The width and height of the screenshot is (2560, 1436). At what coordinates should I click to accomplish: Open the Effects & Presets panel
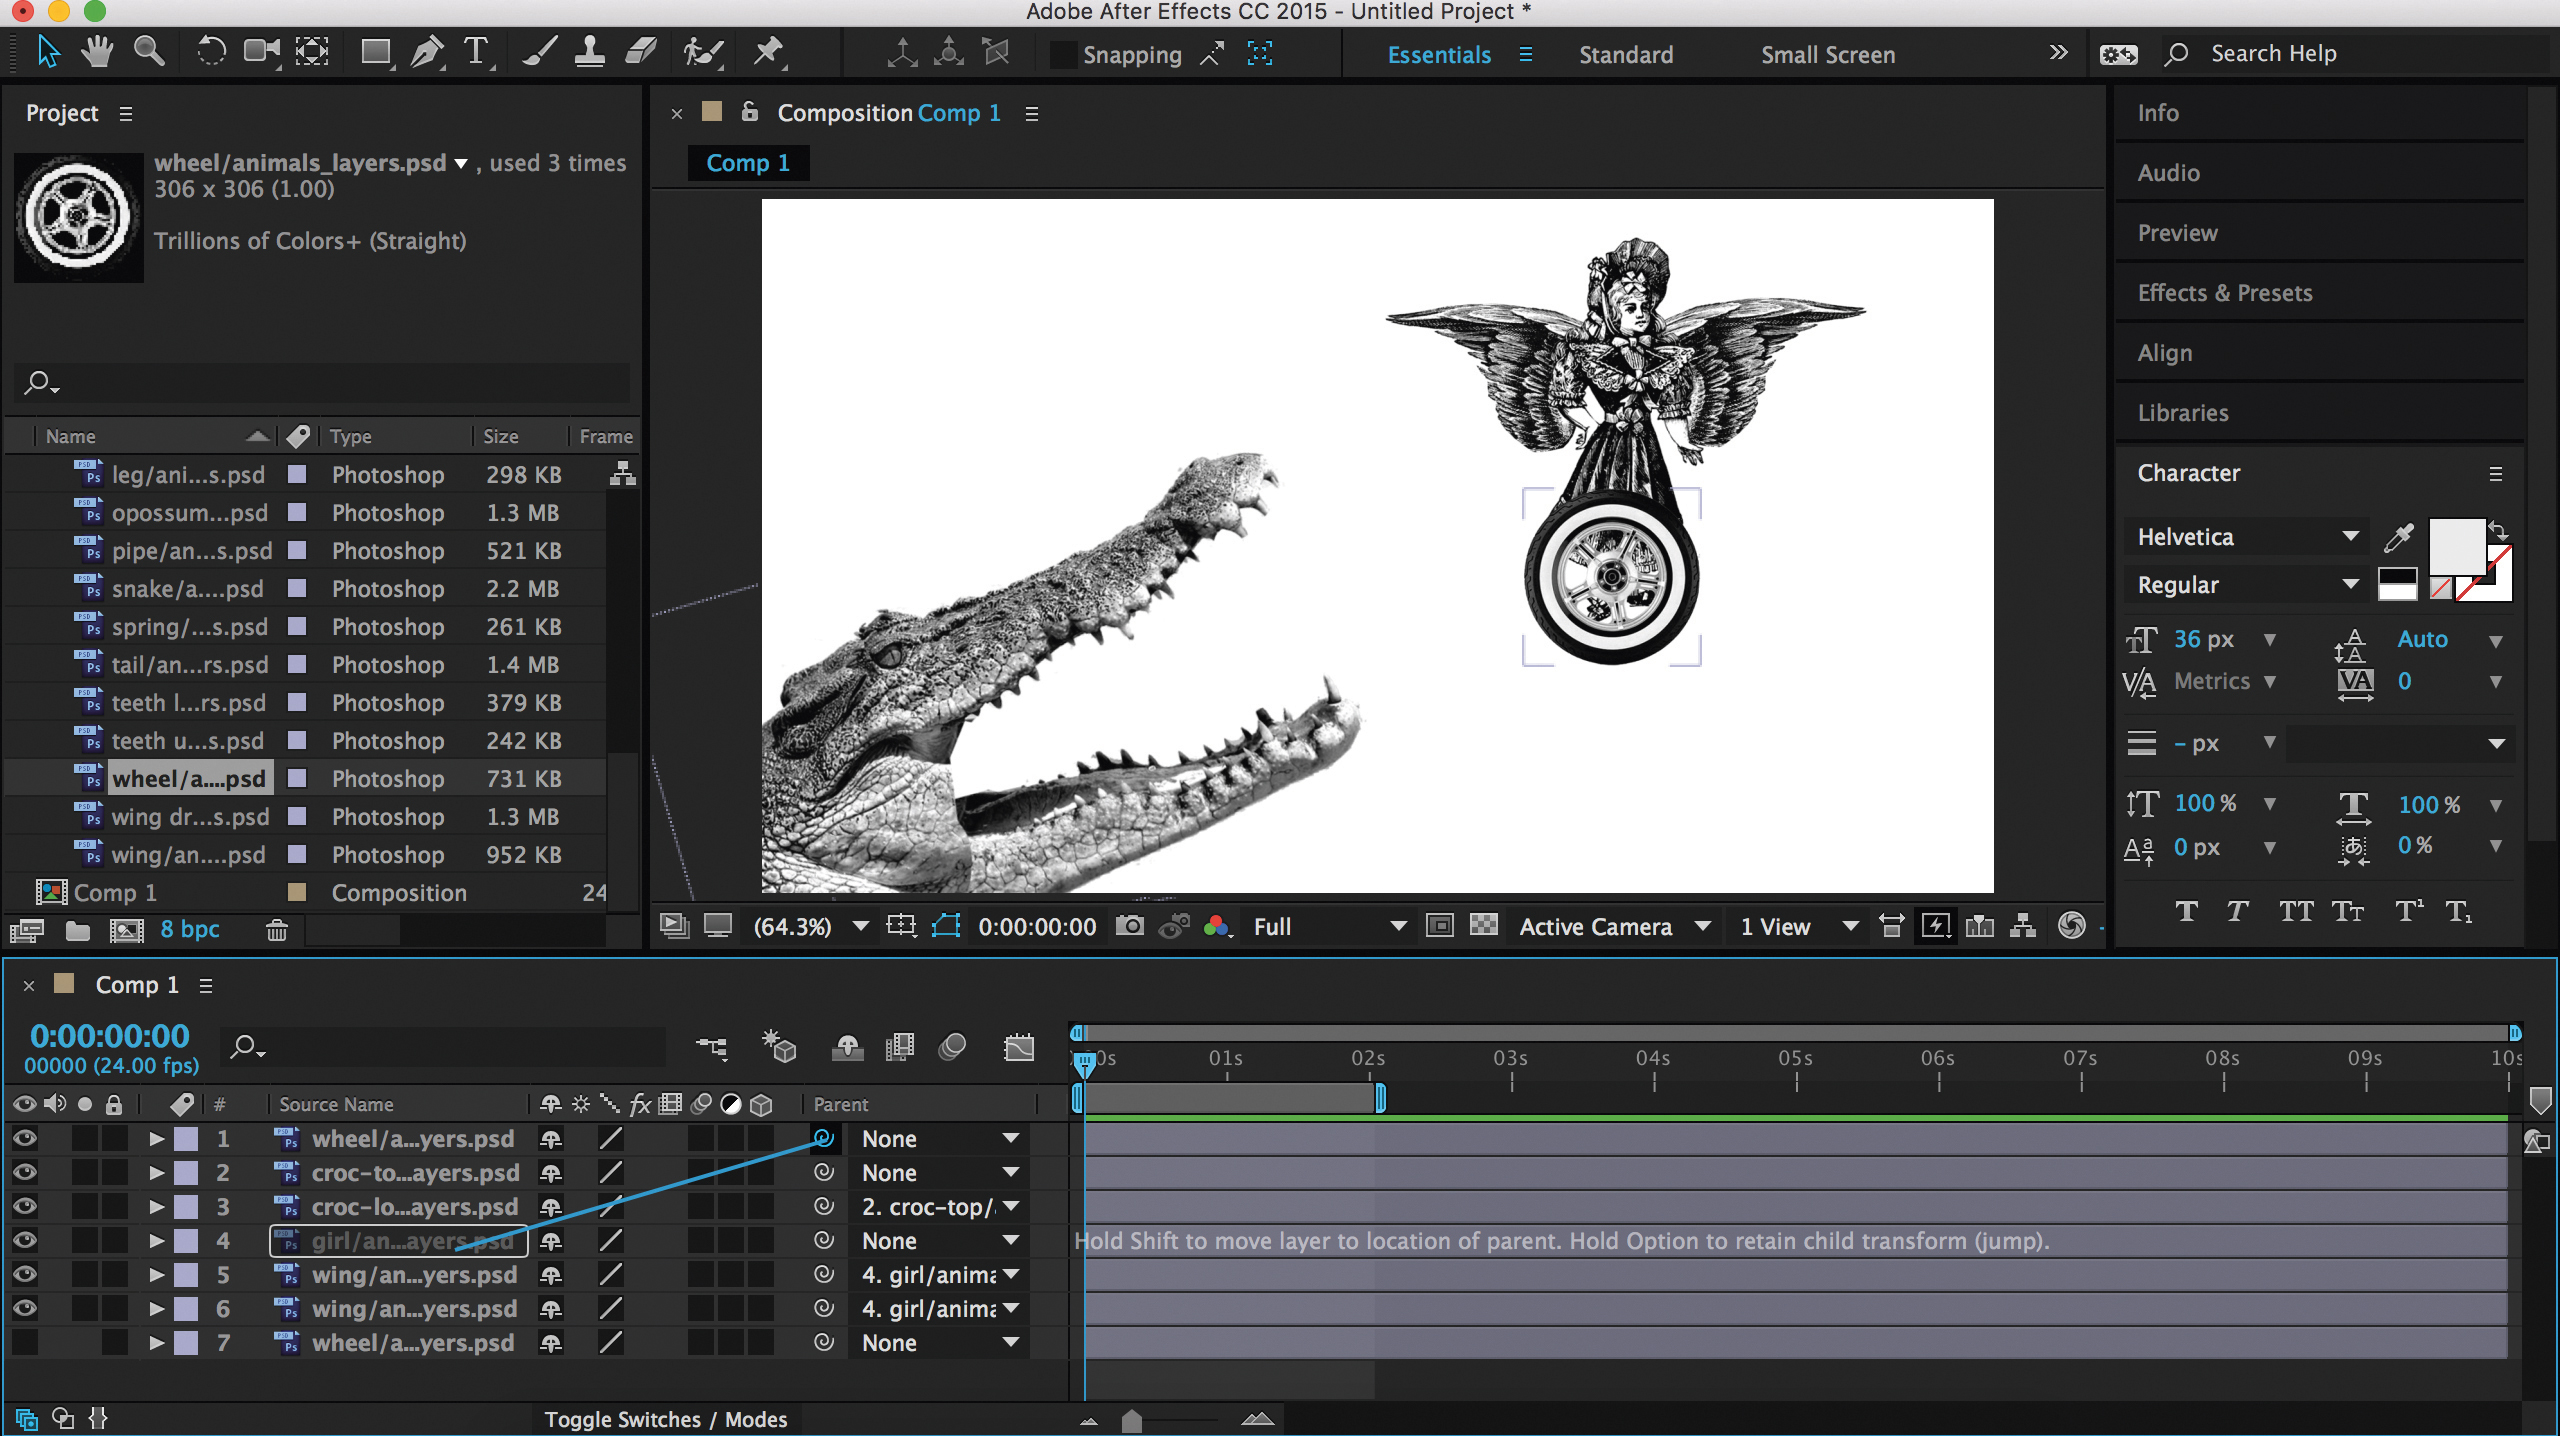coord(2224,293)
